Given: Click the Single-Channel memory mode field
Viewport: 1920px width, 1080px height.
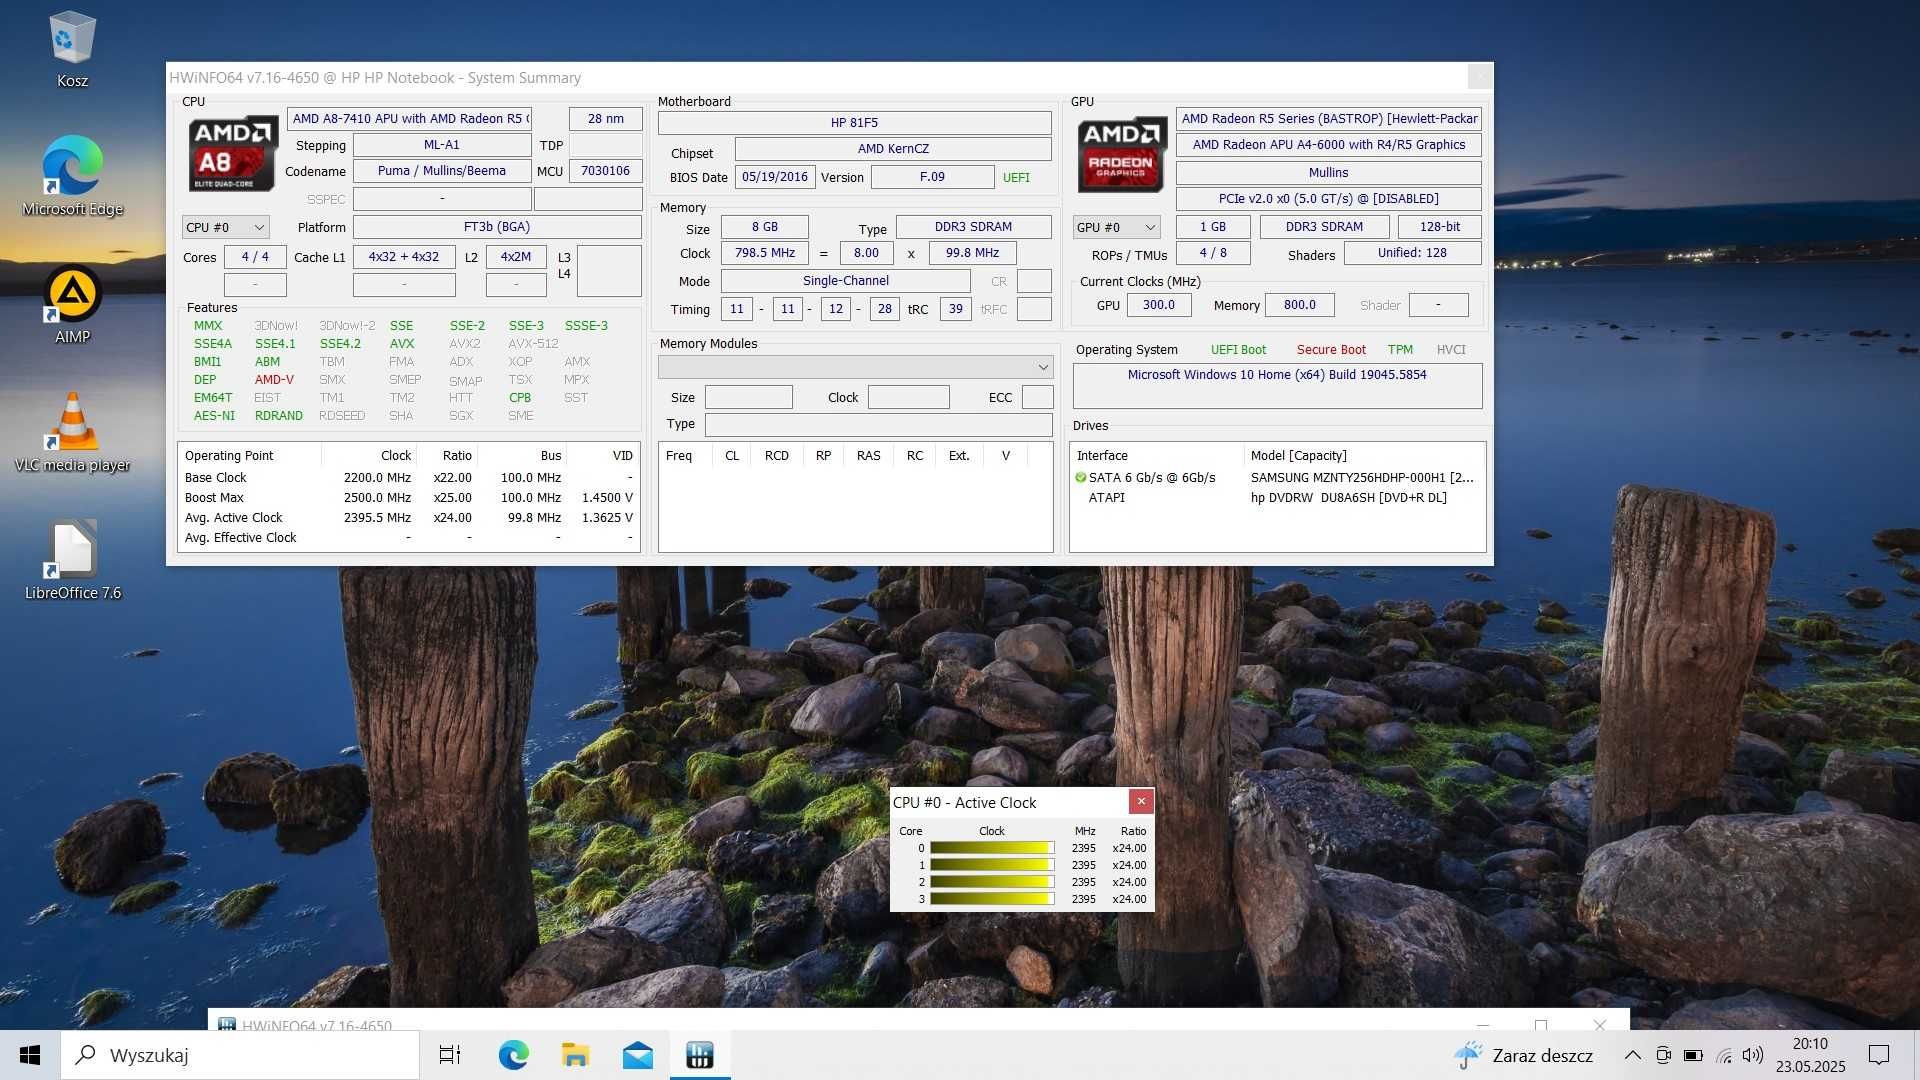Looking at the screenshot, I should (846, 281).
